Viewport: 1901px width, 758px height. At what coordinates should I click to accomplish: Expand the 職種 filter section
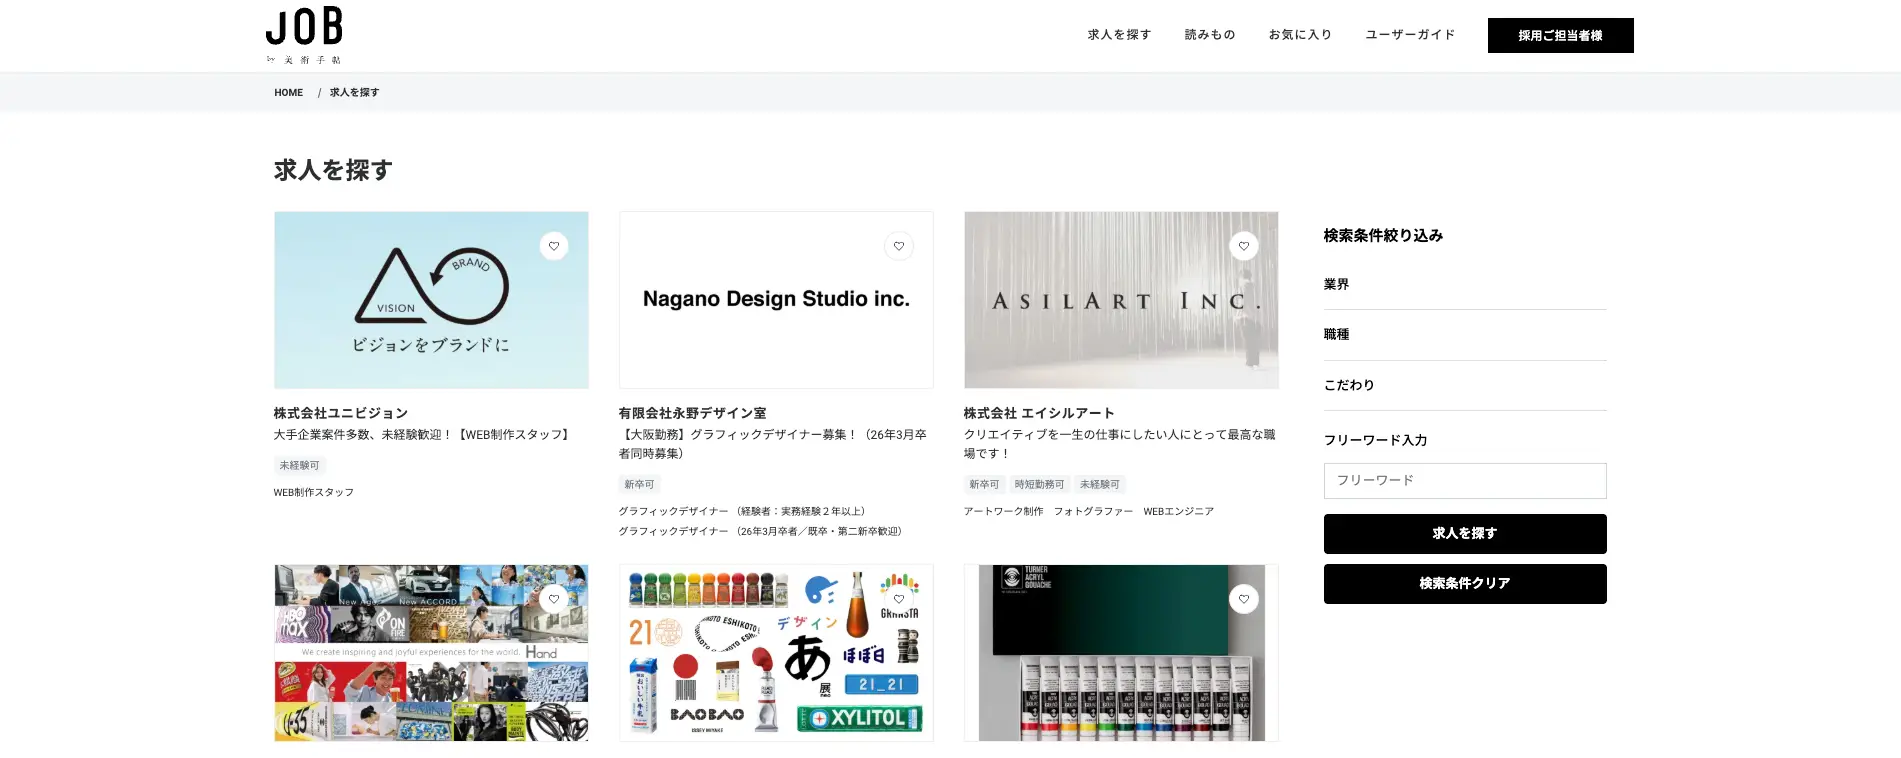(1464, 335)
